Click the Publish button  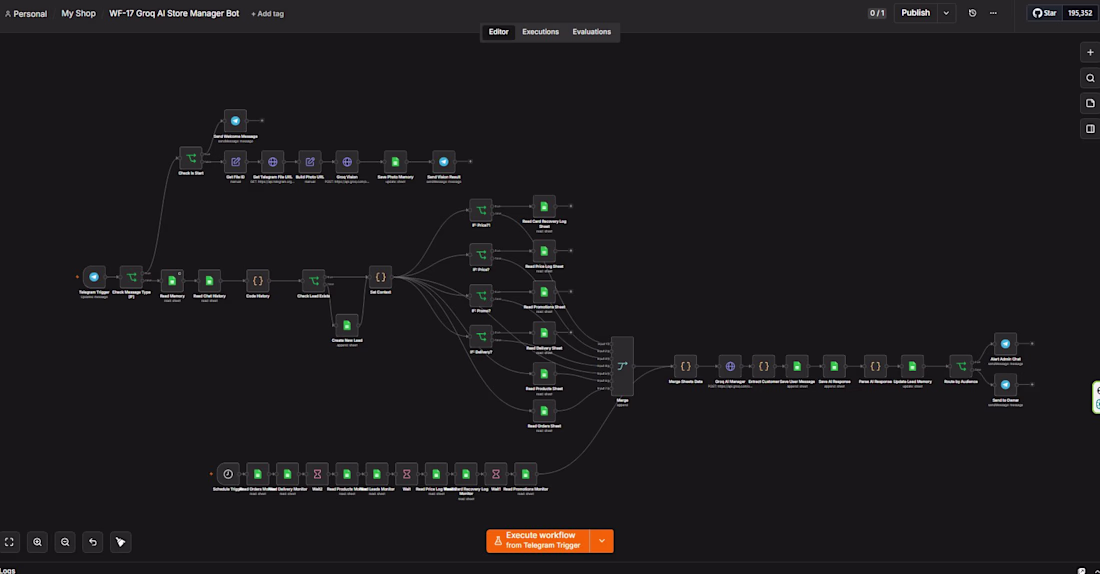pyautogui.click(x=915, y=13)
